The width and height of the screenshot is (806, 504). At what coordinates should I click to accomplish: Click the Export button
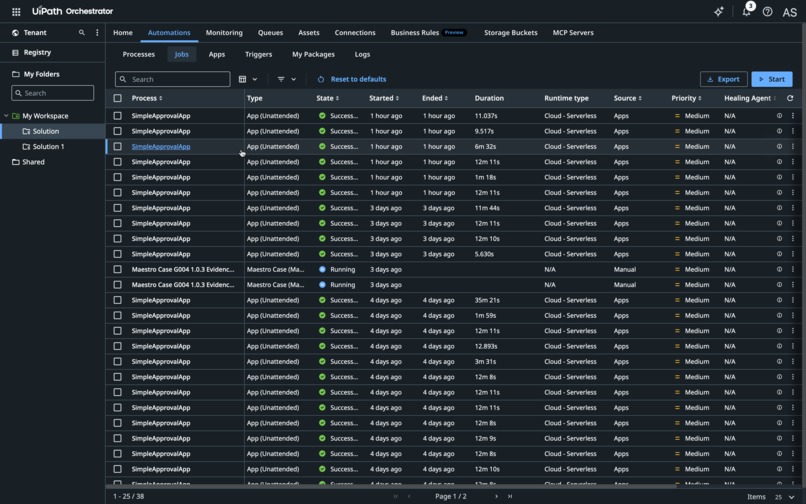[x=723, y=79]
